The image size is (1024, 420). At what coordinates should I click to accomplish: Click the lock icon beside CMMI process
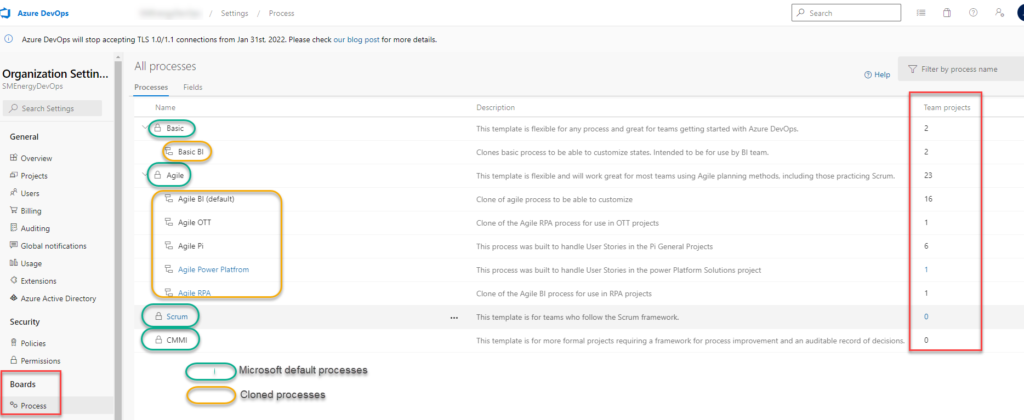pyautogui.click(x=157, y=340)
